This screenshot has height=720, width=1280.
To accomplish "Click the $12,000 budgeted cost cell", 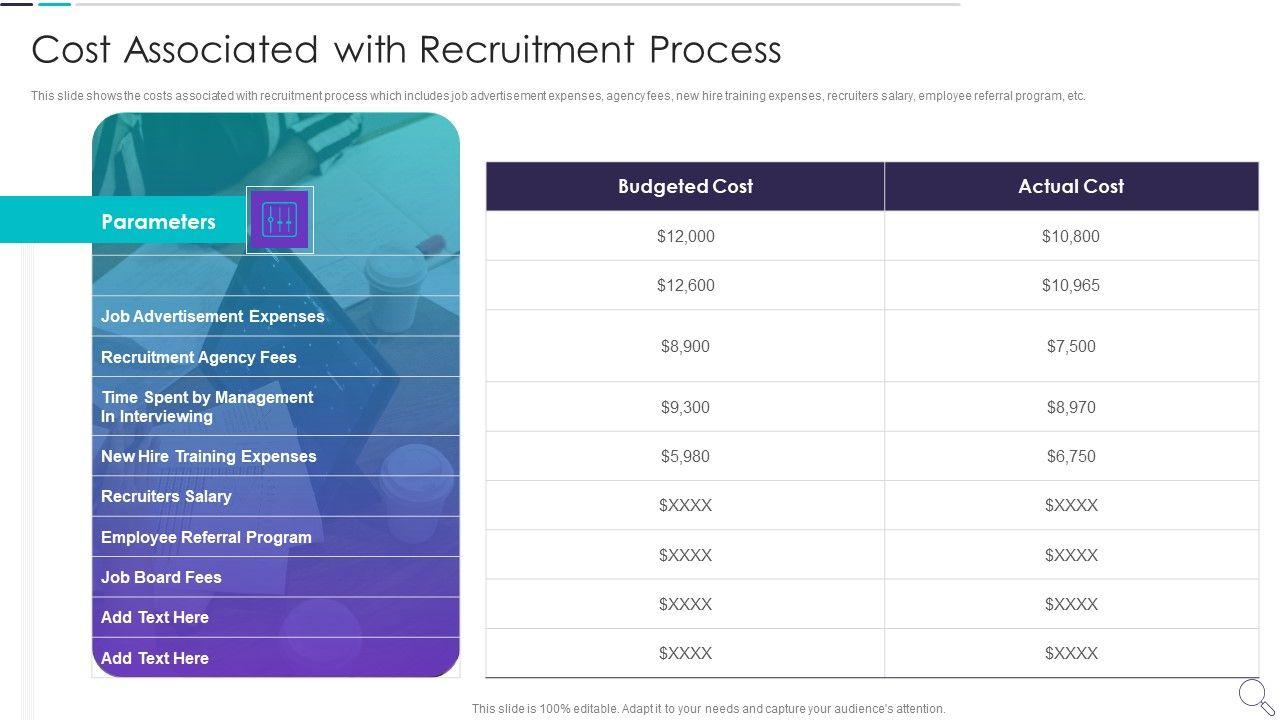I will point(685,236).
